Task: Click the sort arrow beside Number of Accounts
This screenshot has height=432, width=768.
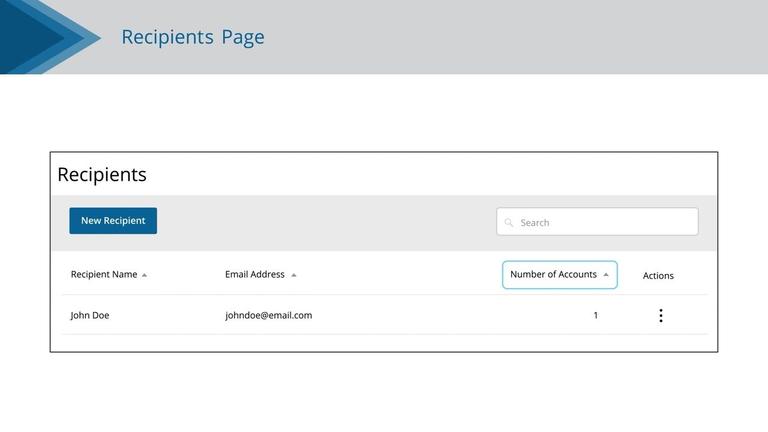Action: pyautogui.click(x=606, y=275)
